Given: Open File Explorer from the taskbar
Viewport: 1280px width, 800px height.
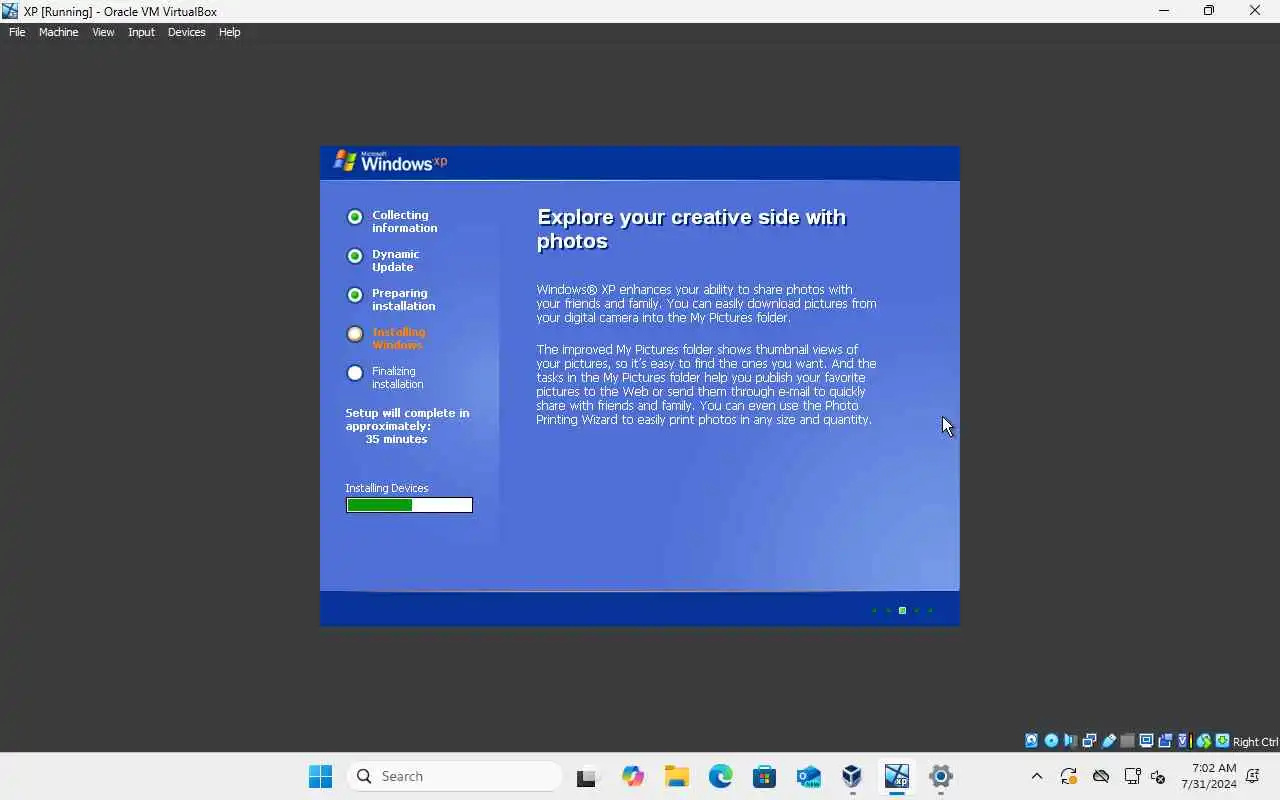Looking at the screenshot, I should click(677, 776).
